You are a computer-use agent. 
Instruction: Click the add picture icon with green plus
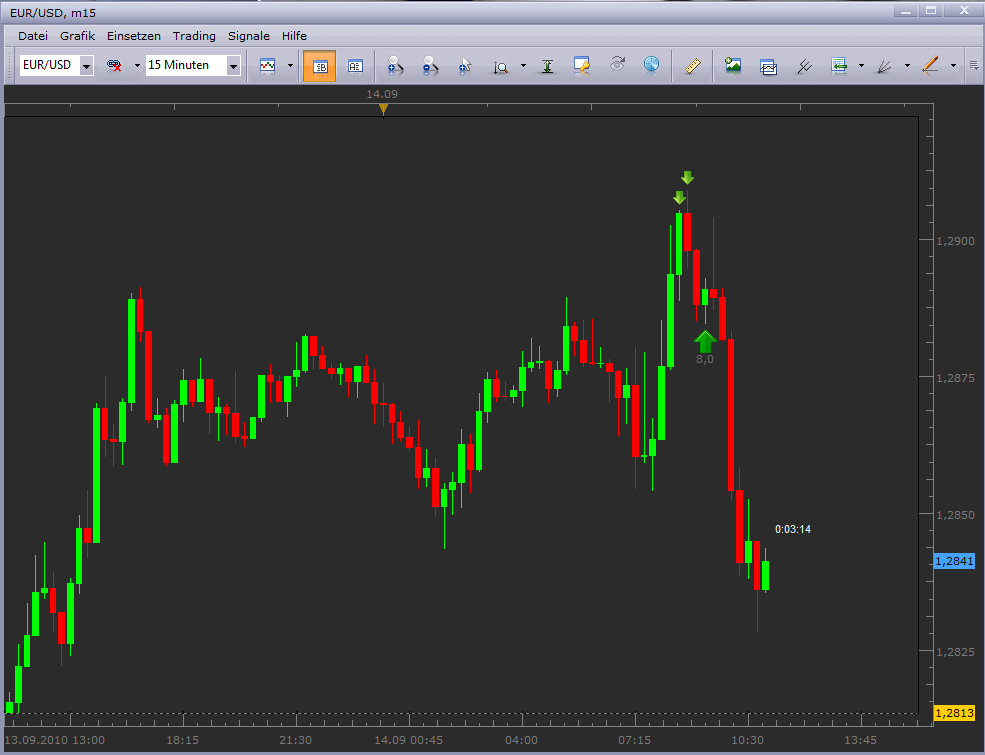(x=732, y=65)
